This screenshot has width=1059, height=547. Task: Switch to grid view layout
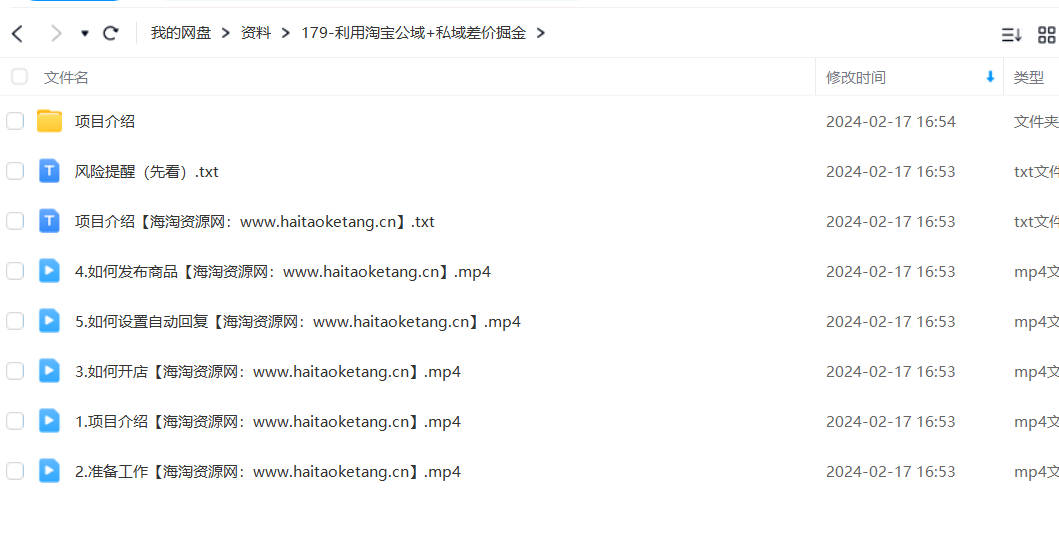[1047, 34]
